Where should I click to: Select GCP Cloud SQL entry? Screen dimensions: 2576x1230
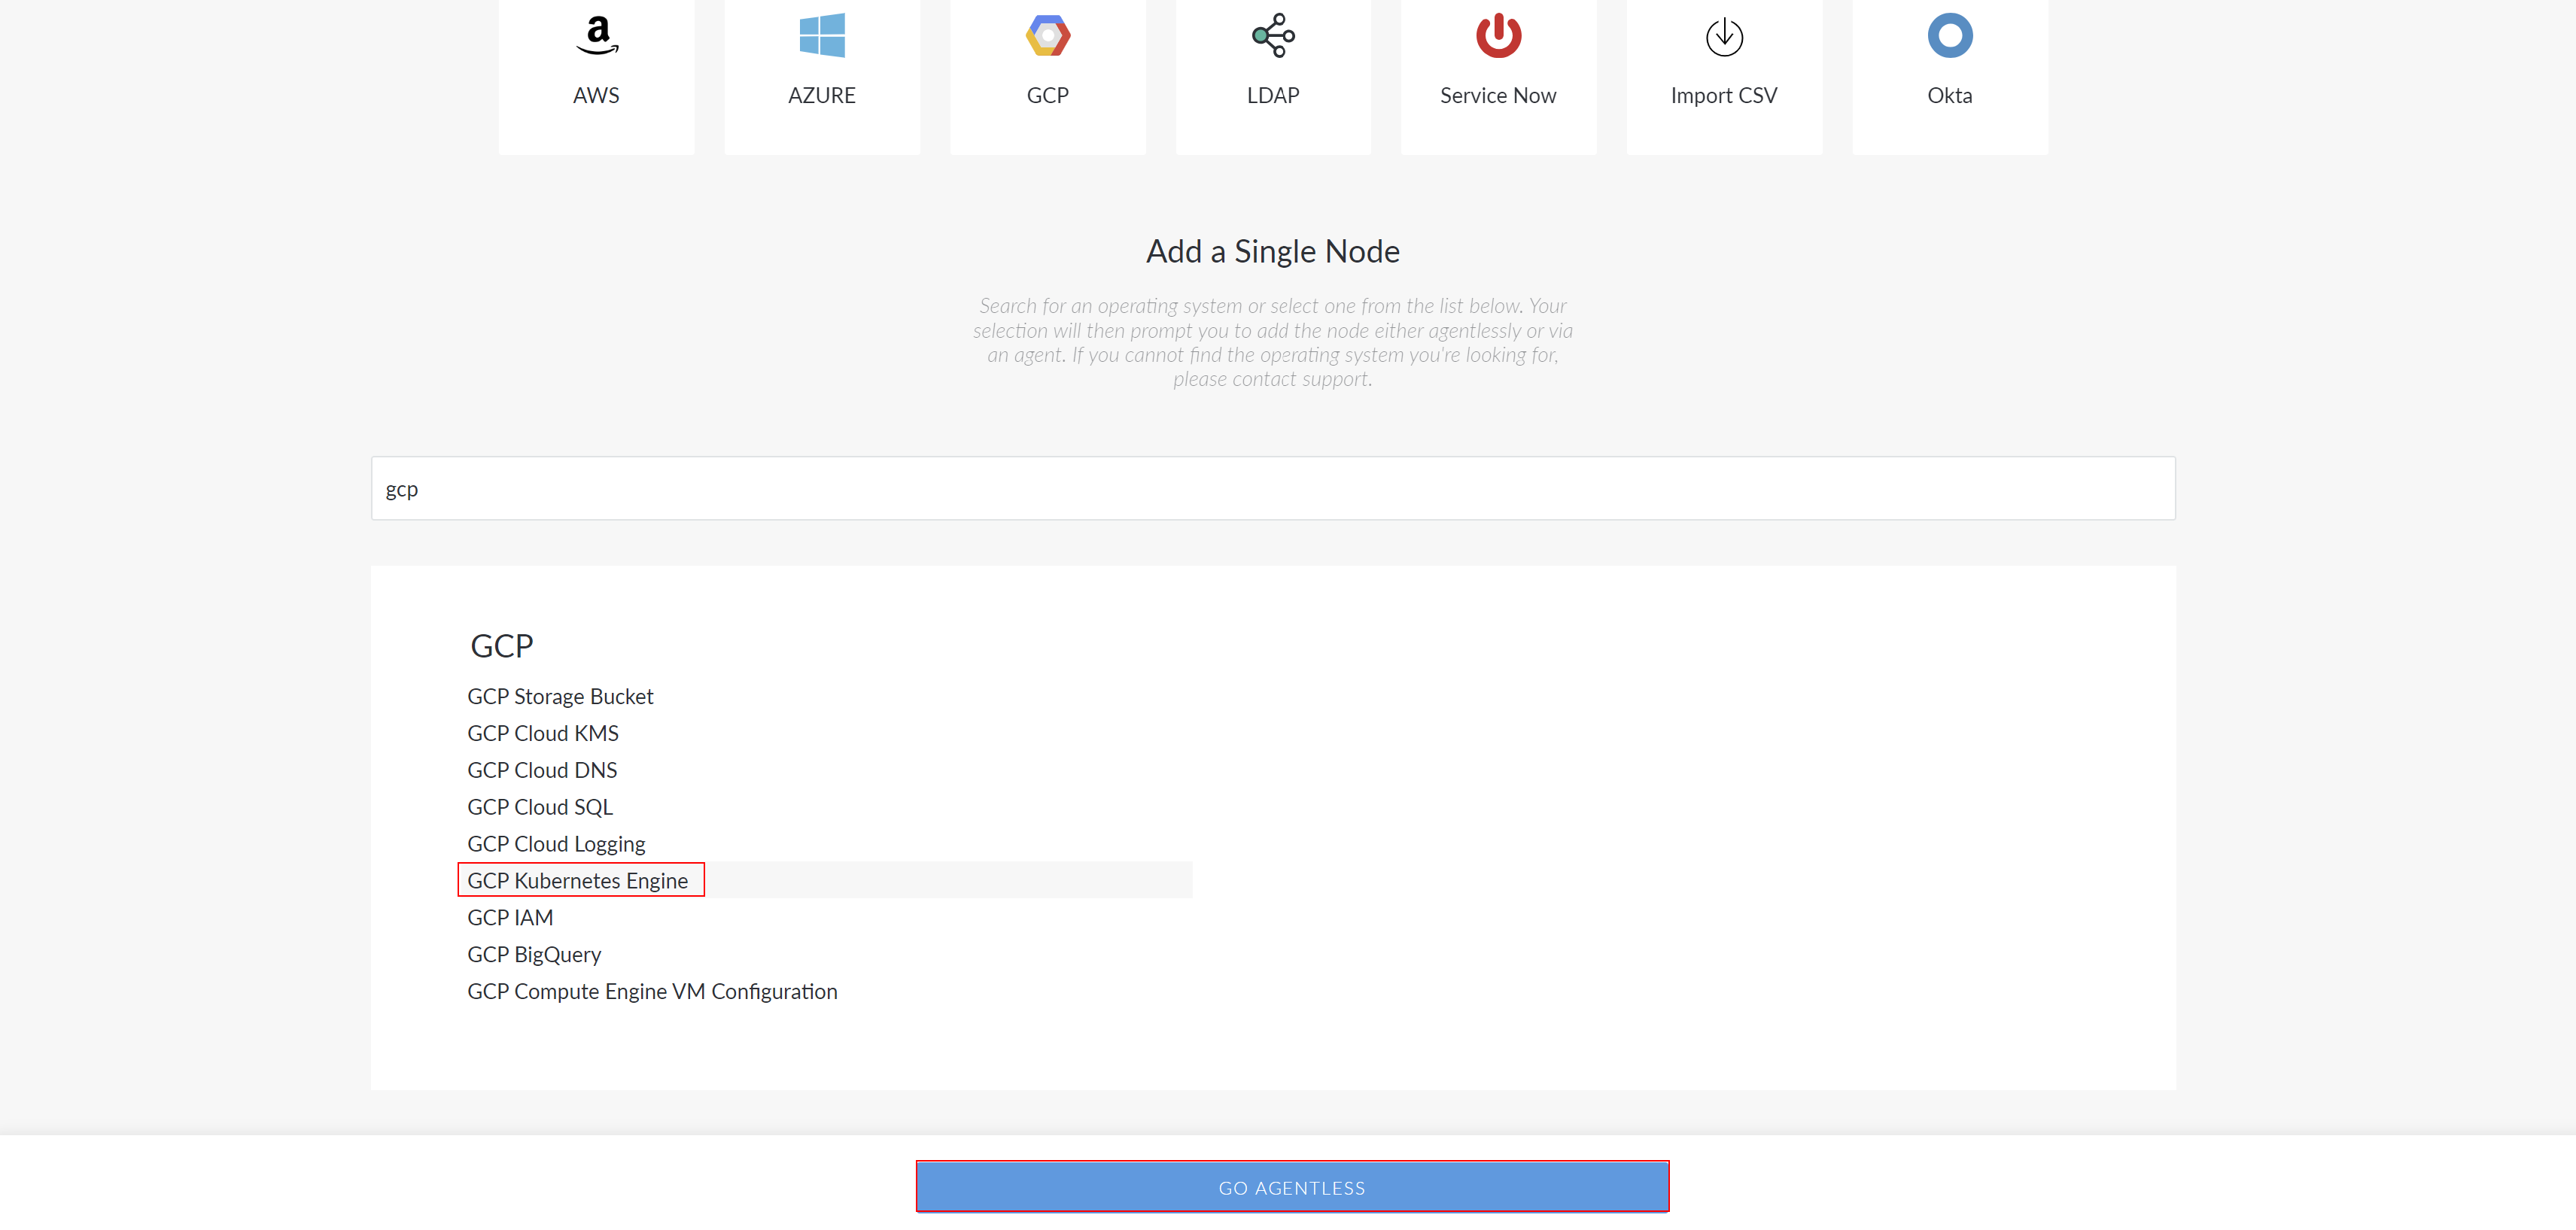pos(540,807)
